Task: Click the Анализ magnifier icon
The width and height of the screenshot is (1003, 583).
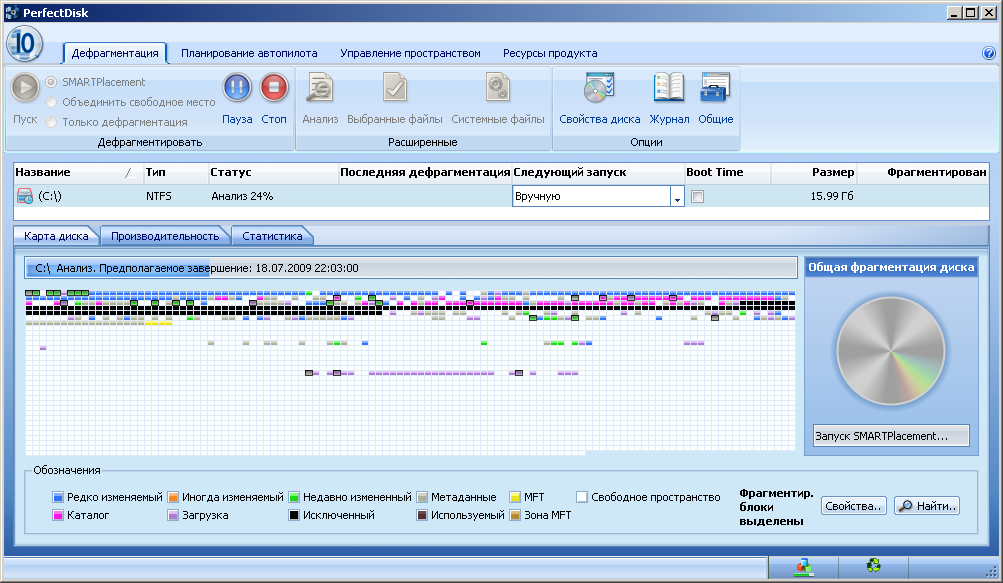Action: tap(320, 88)
